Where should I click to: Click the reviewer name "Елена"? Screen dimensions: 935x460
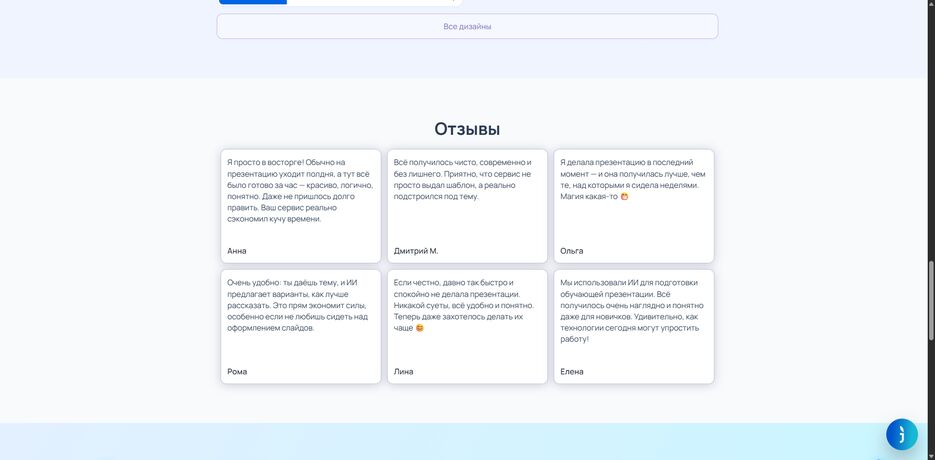572,371
